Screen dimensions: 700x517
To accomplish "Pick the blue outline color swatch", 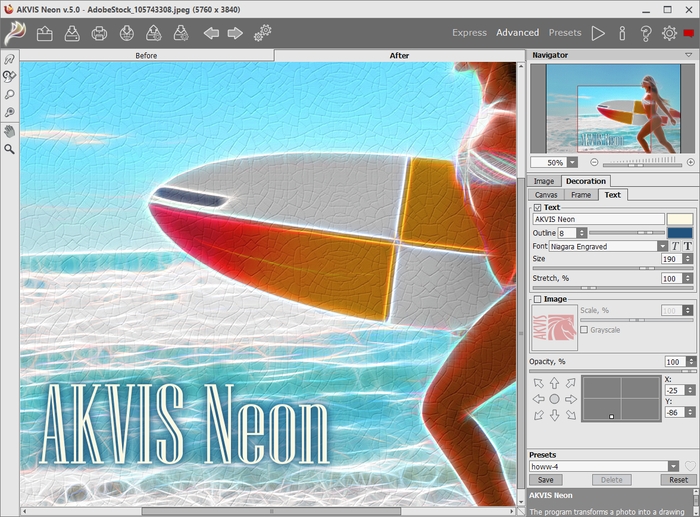I will tap(680, 233).
